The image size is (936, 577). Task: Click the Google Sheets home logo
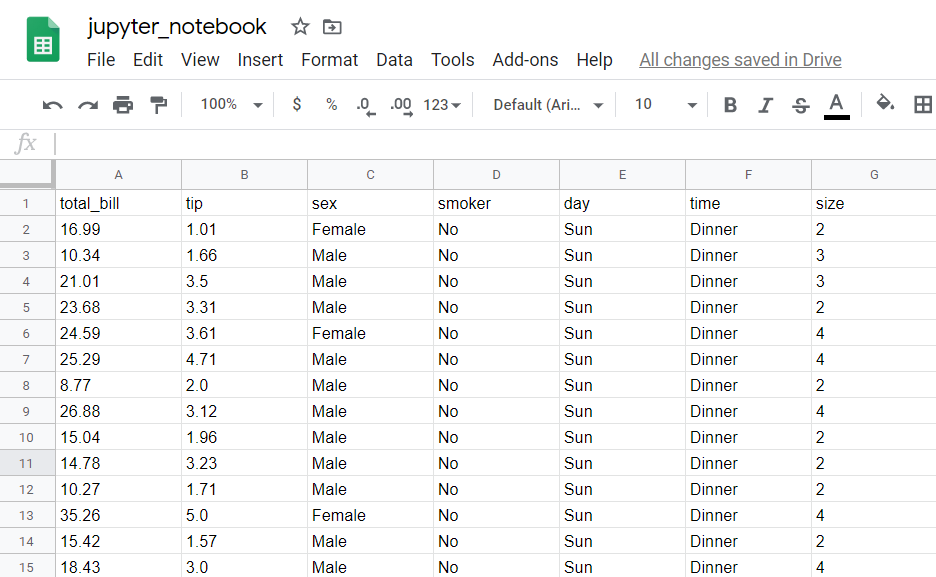(x=43, y=40)
